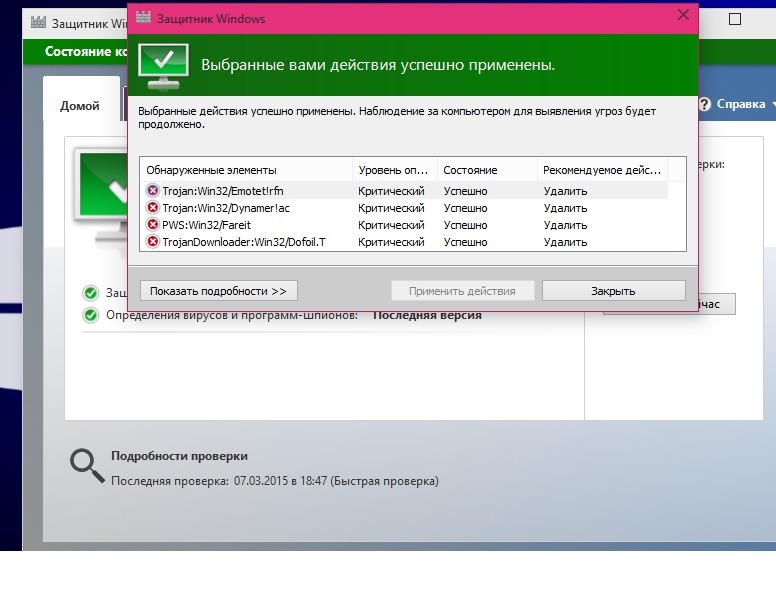
Task: Click Удалить action in the Fareit row
Action: (565, 225)
